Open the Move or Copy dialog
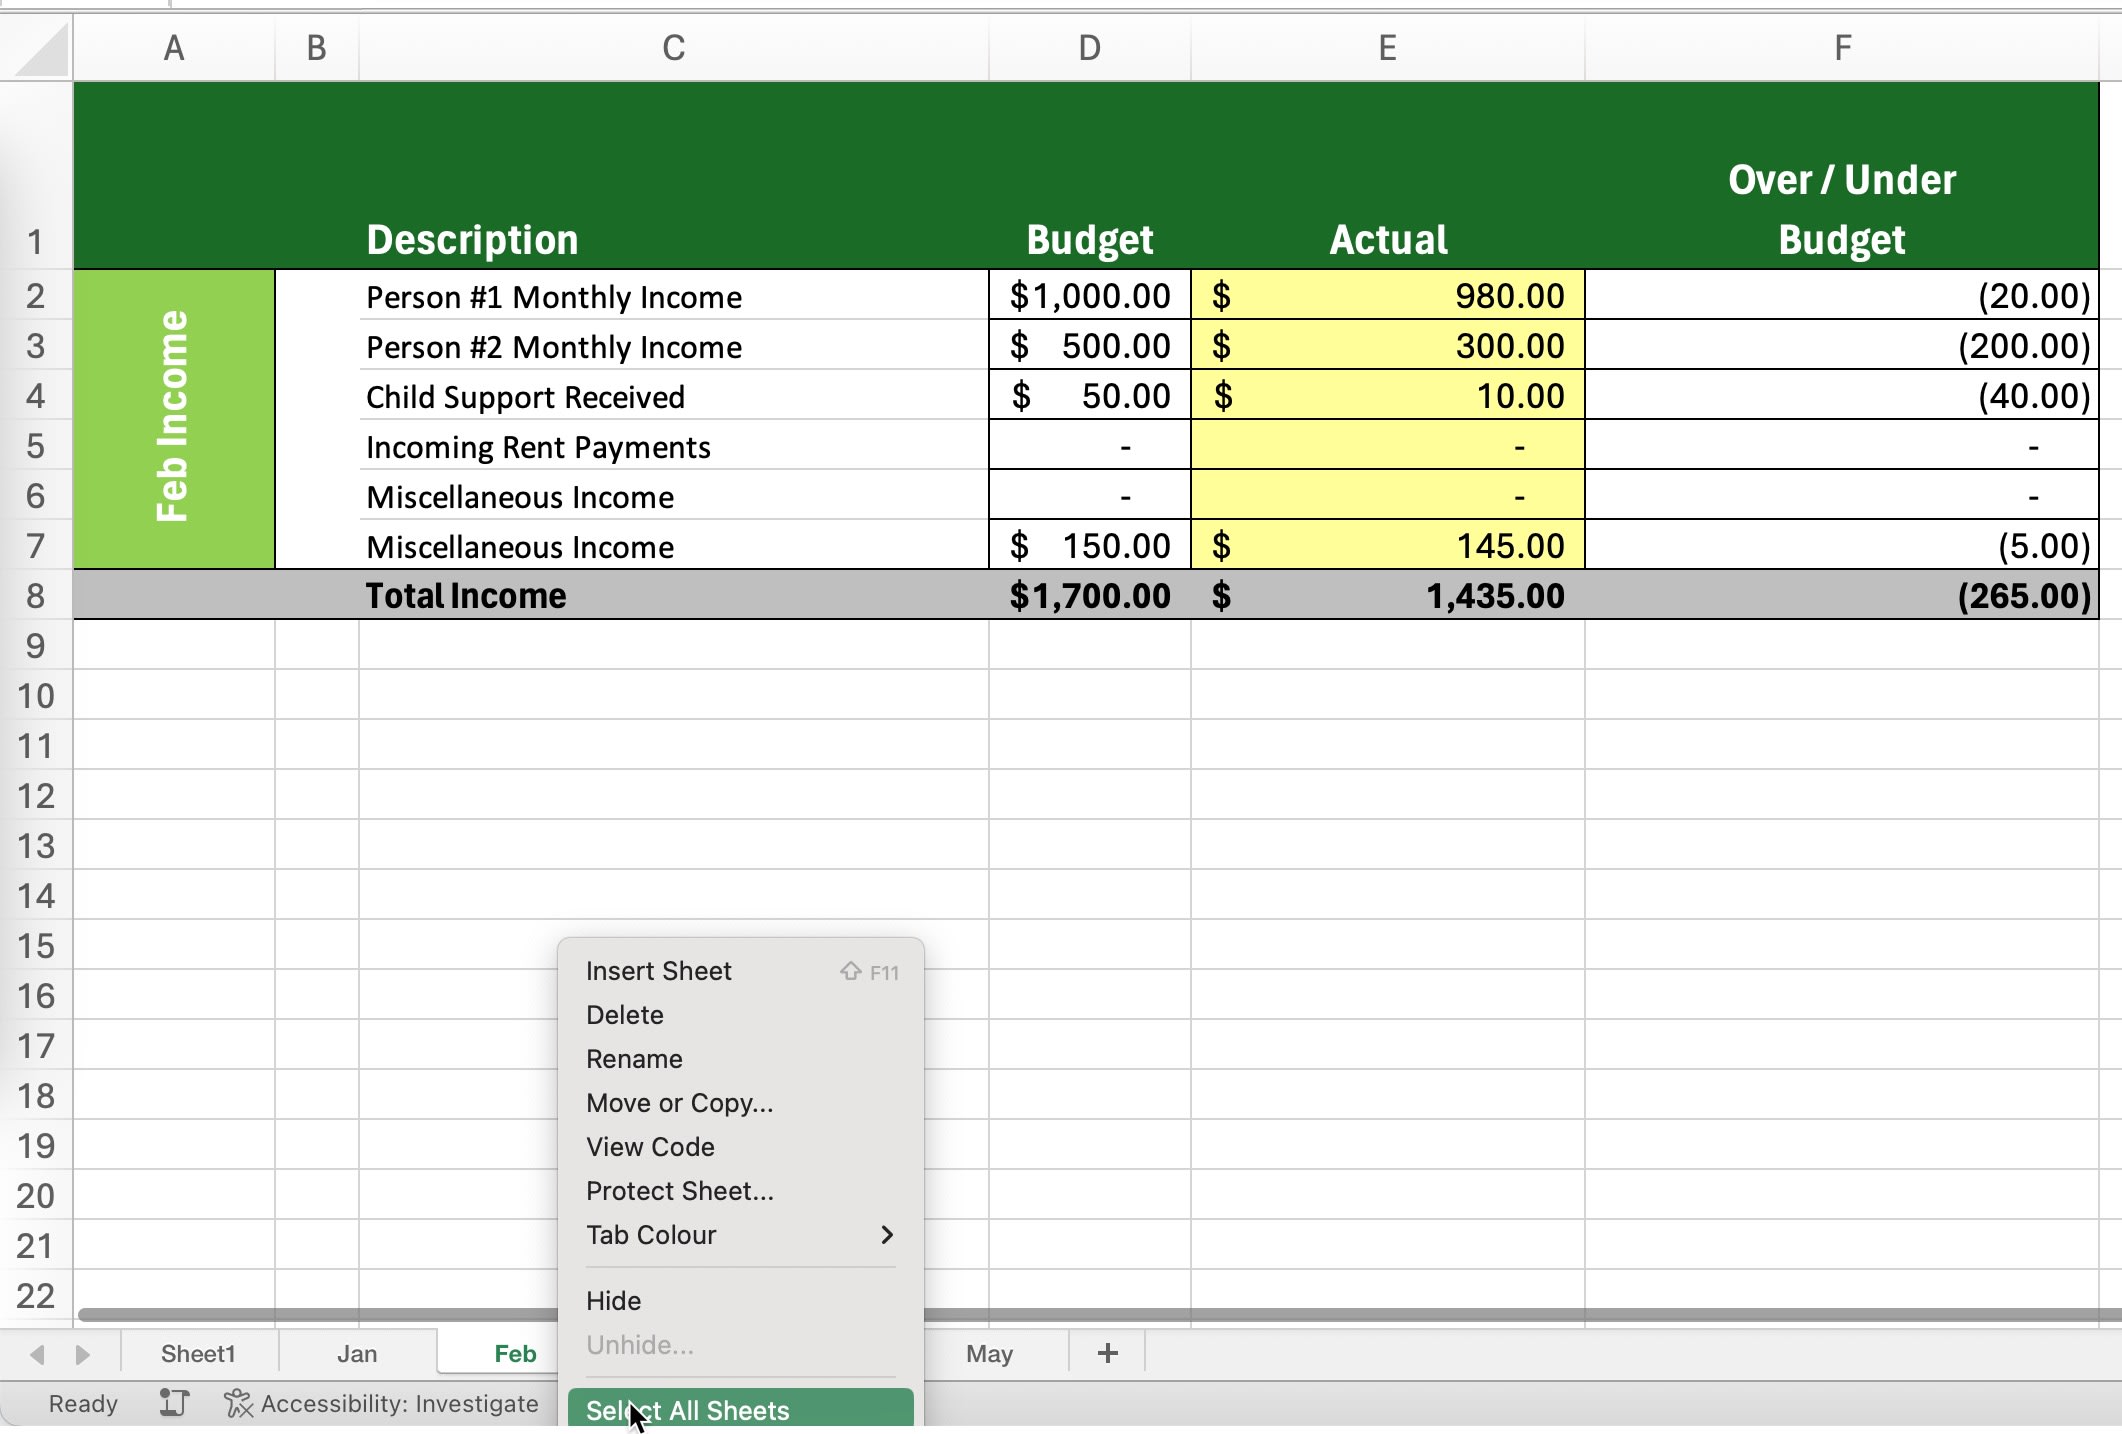 [x=679, y=1103]
